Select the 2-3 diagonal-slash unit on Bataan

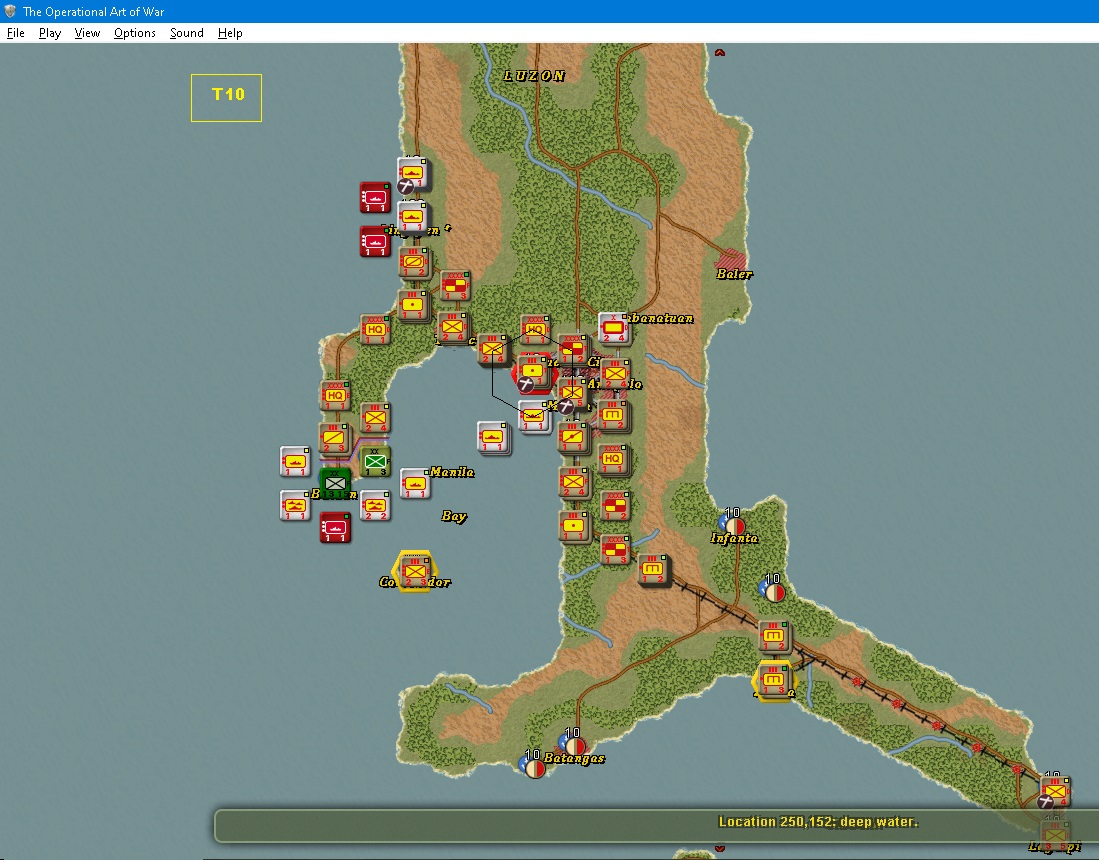click(334, 439)
